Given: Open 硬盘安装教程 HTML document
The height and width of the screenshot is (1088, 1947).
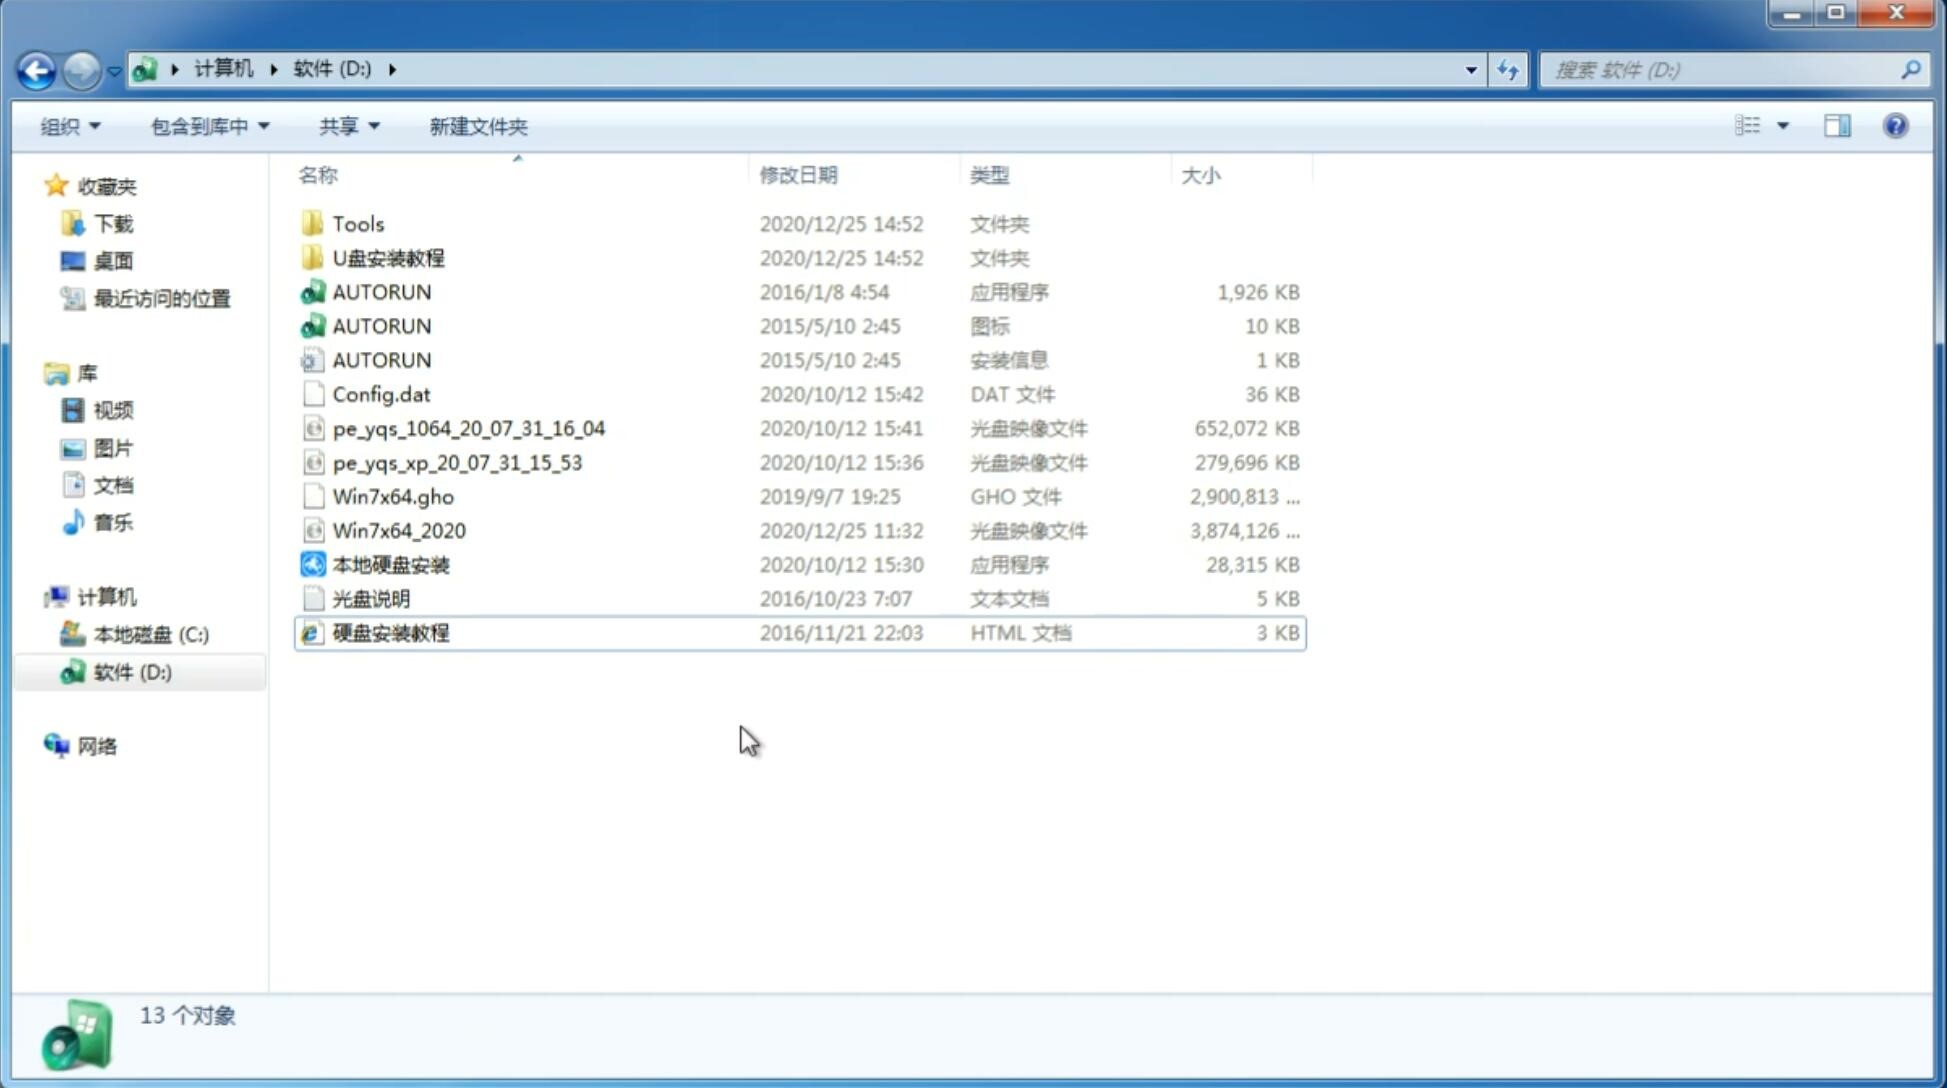Looking at the screenshot, I should tap(390, 632).
